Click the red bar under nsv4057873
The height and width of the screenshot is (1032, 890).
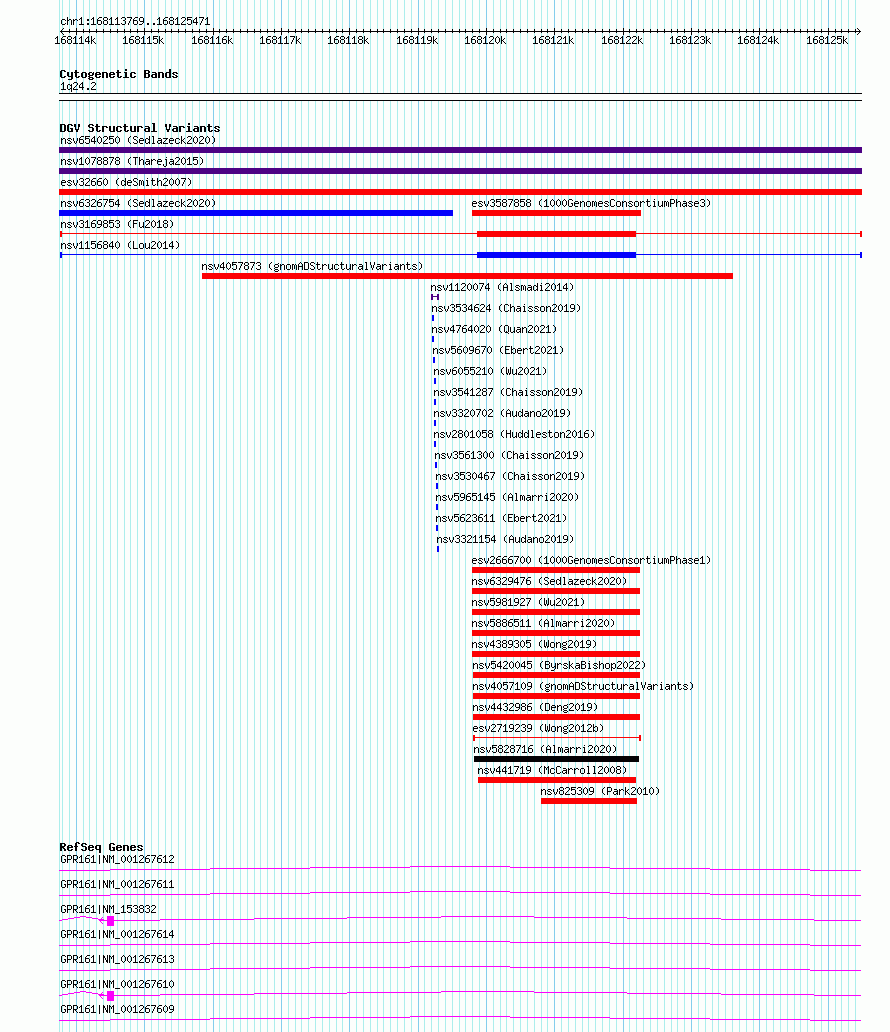467,276
